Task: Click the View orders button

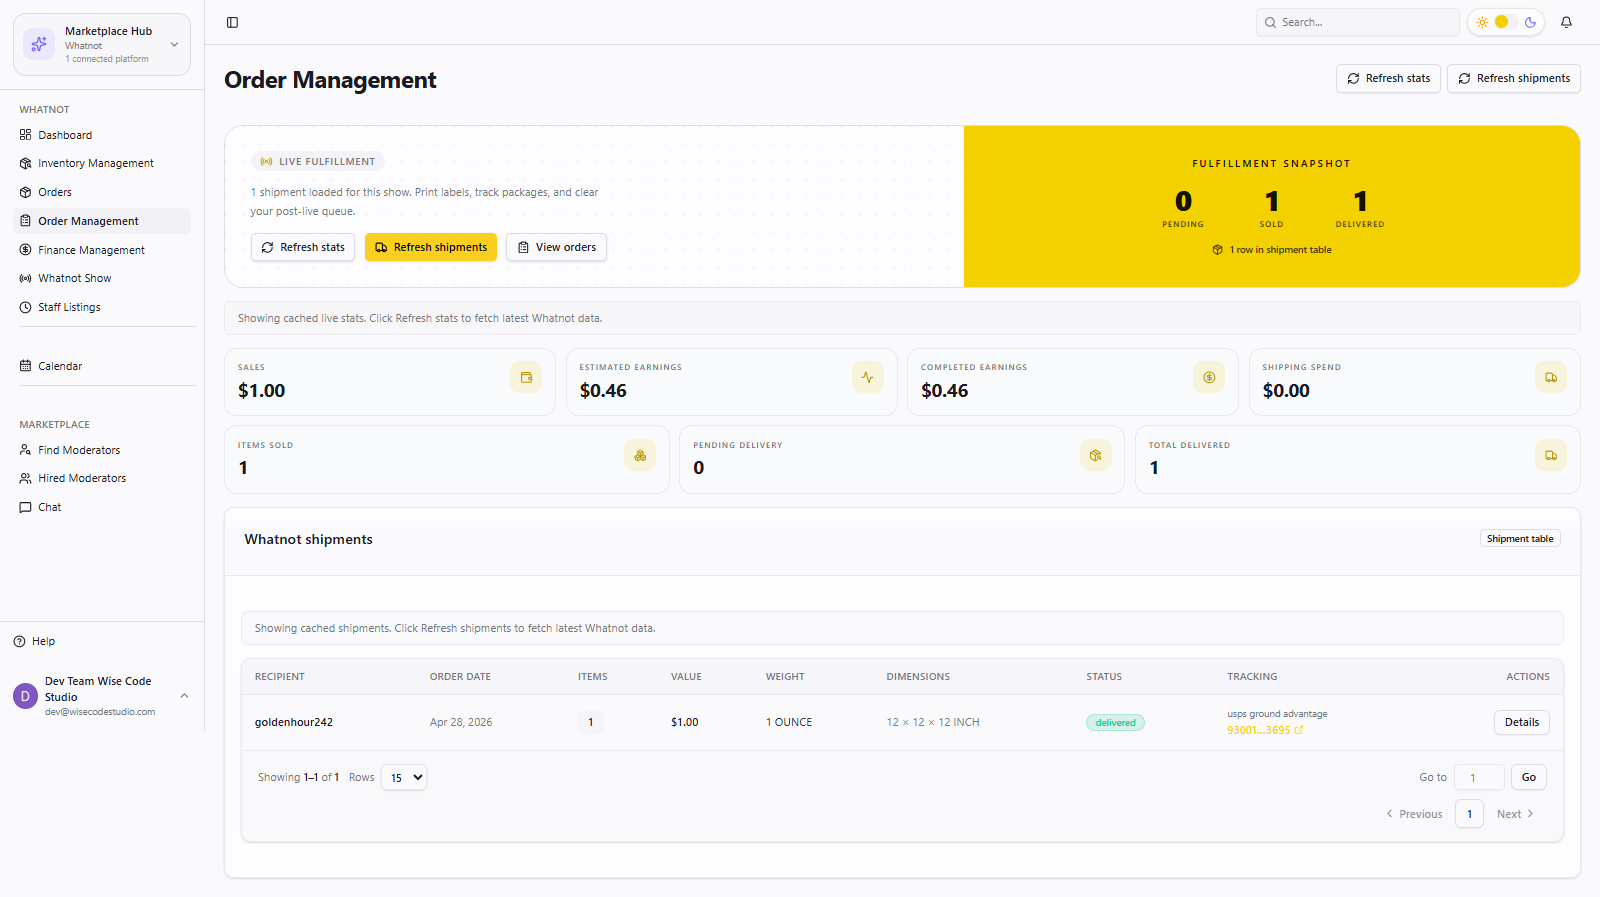Action: point(556,247)
